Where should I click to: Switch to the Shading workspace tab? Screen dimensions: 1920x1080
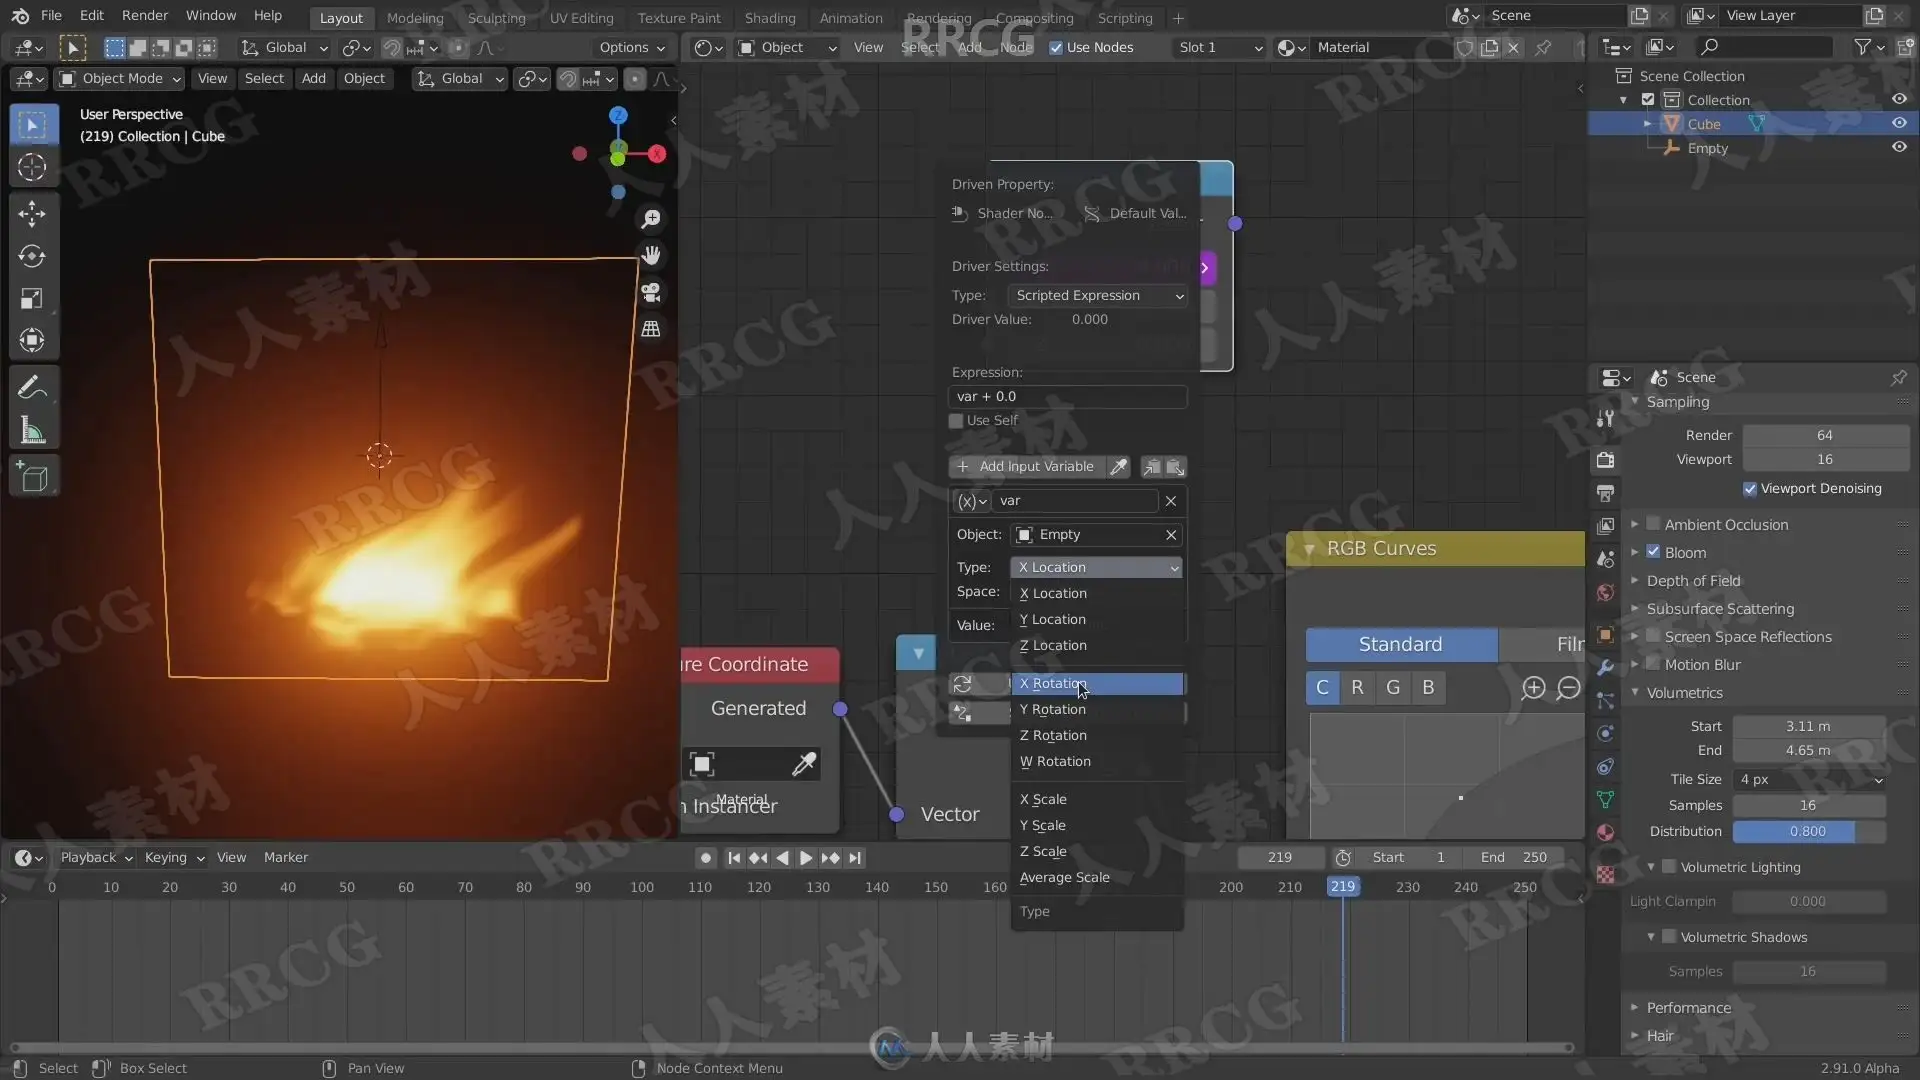pos(769,18)
